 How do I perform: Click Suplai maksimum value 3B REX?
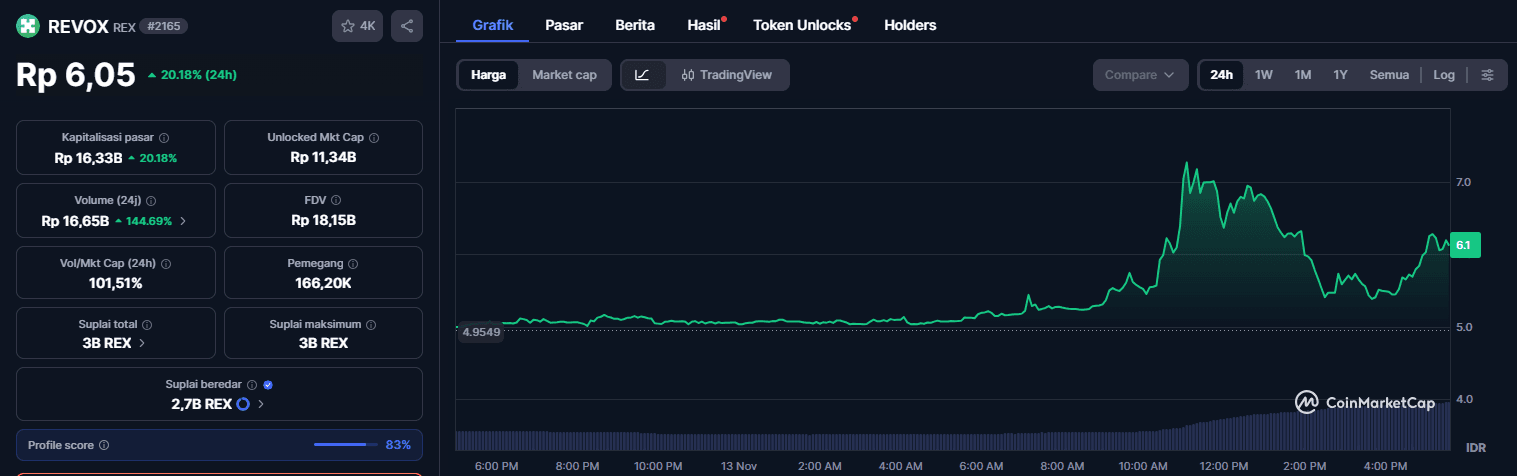[324, 343]
